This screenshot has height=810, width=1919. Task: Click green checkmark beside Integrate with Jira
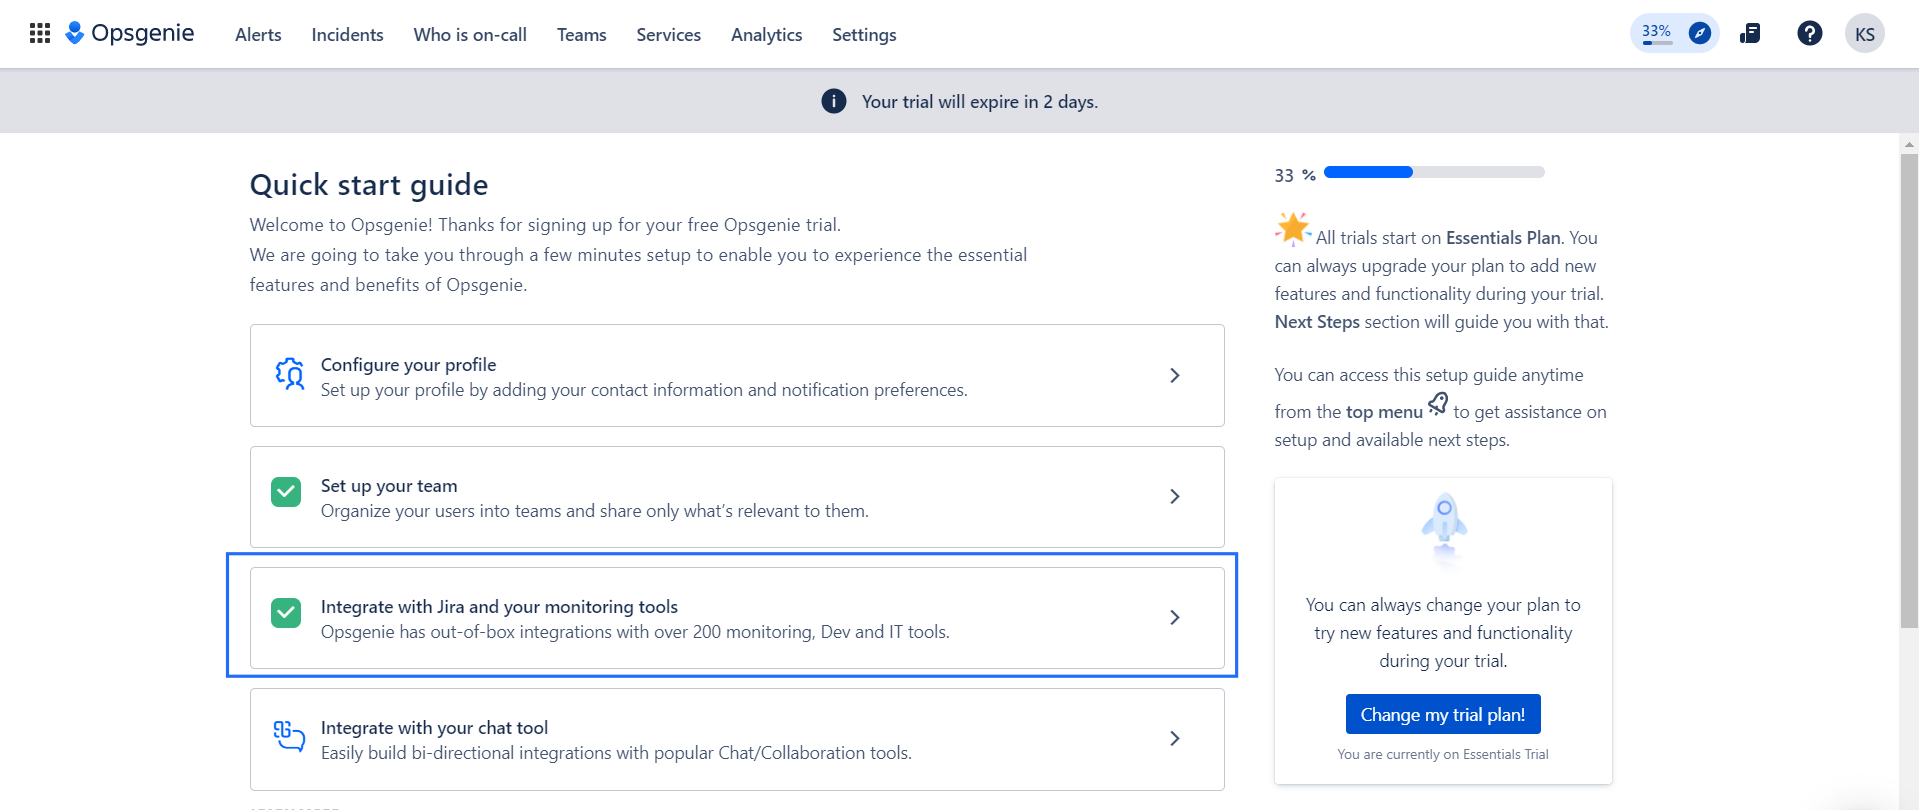[286, 613]
